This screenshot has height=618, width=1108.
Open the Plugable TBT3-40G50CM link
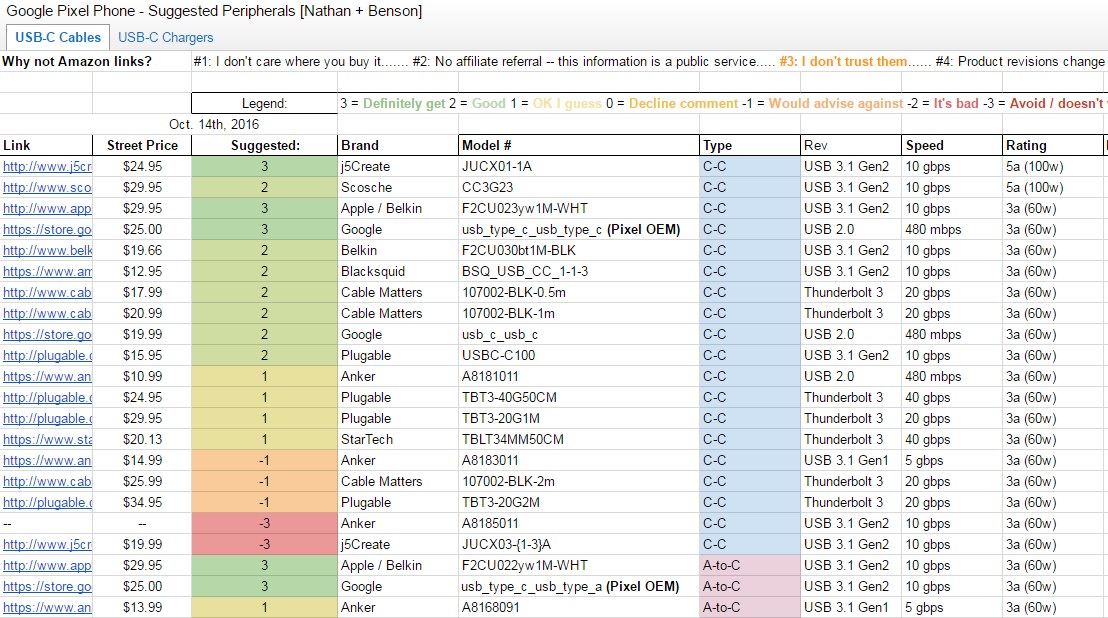(x=47, y=398)
